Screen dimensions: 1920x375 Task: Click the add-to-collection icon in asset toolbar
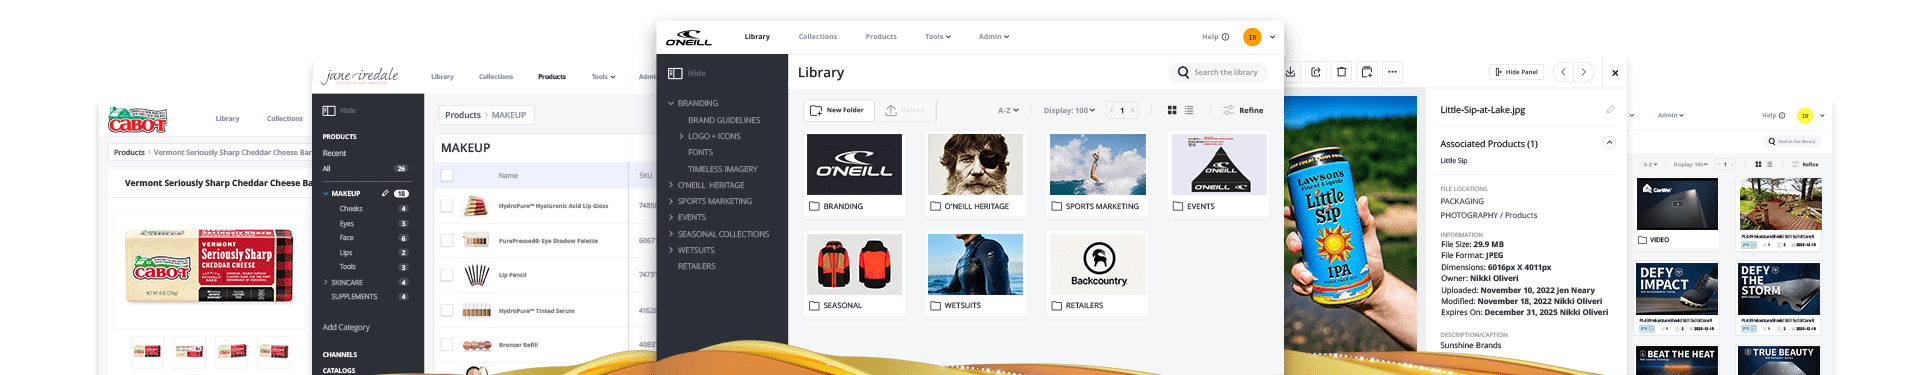(1367, 72)
